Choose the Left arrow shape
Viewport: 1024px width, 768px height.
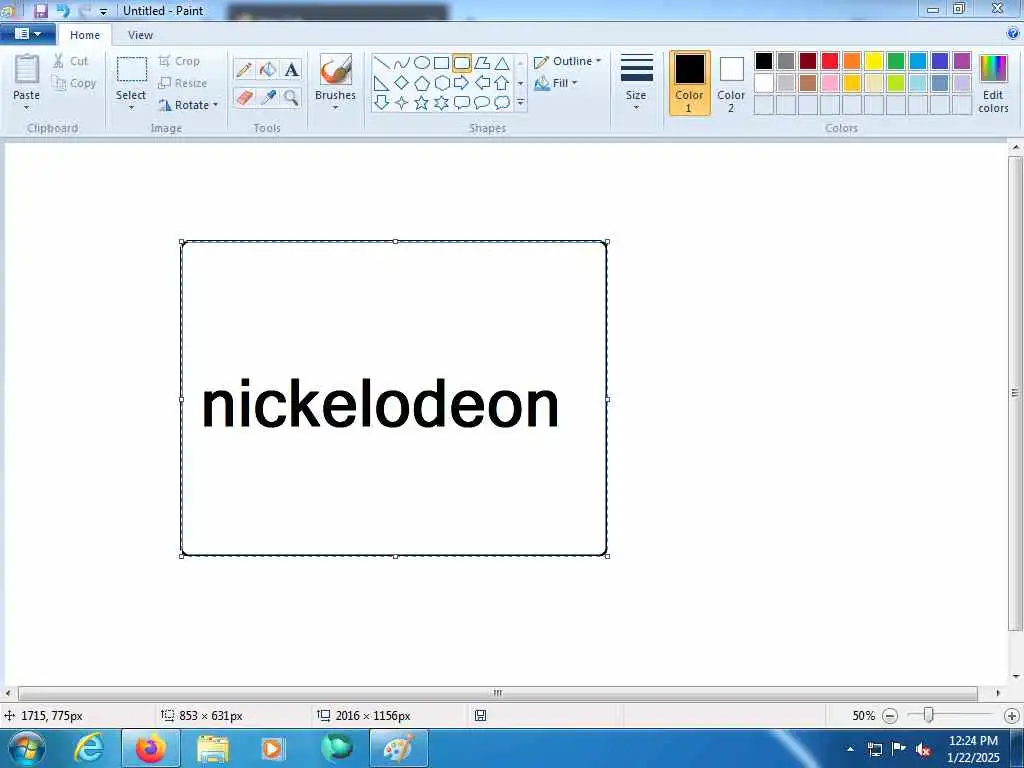482,83
